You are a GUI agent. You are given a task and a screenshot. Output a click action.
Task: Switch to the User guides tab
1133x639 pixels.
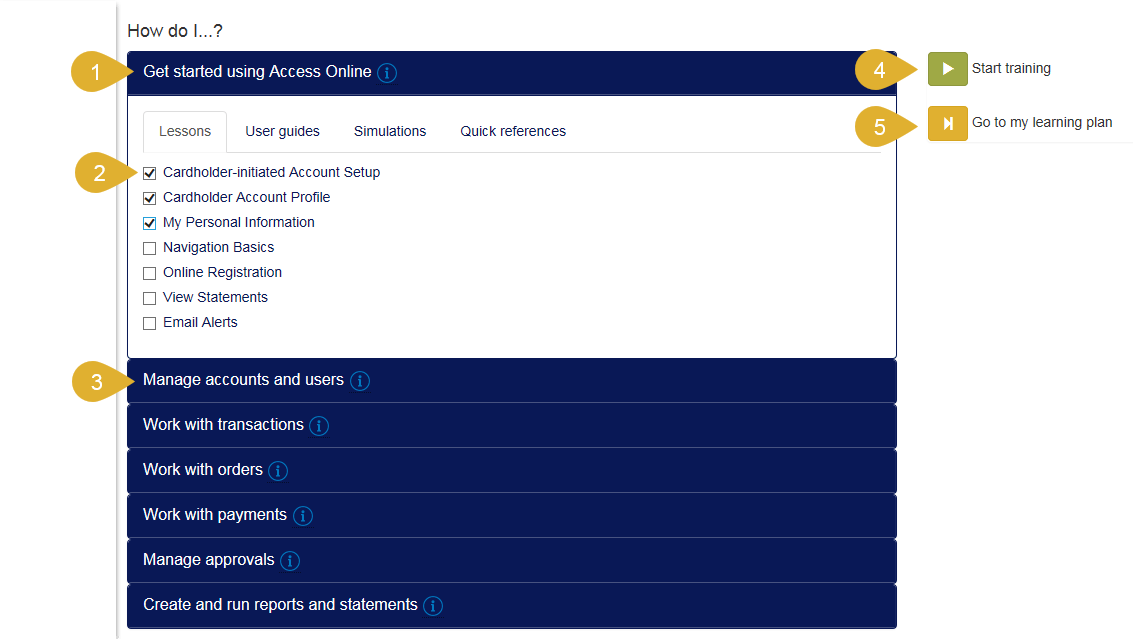point(282,131)
